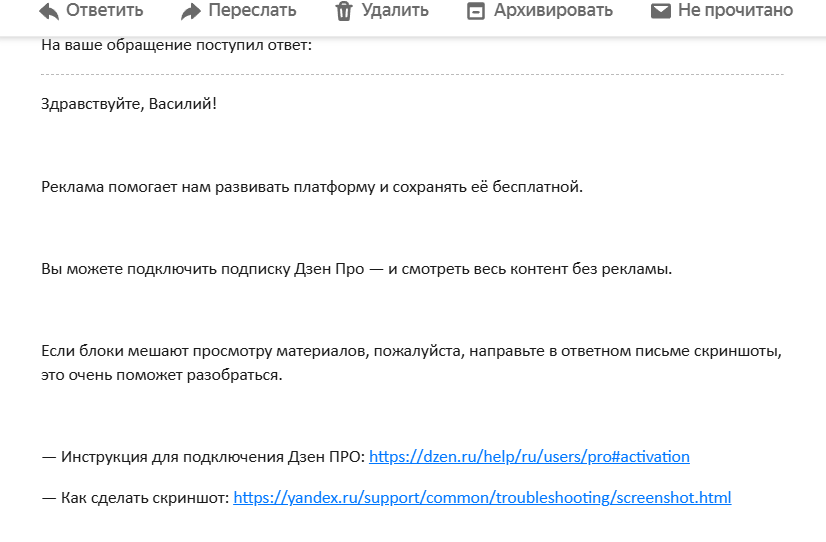Click the line На ваше обращение поступил ответ

[x=176, y=45]
